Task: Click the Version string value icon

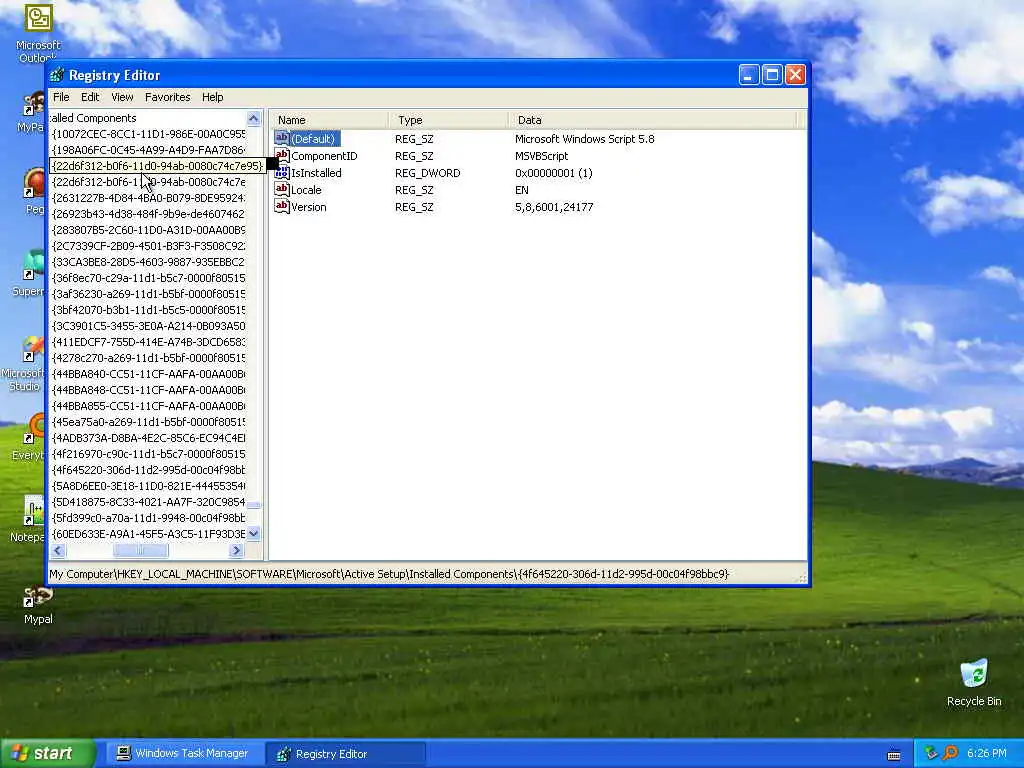Action: 281,206
